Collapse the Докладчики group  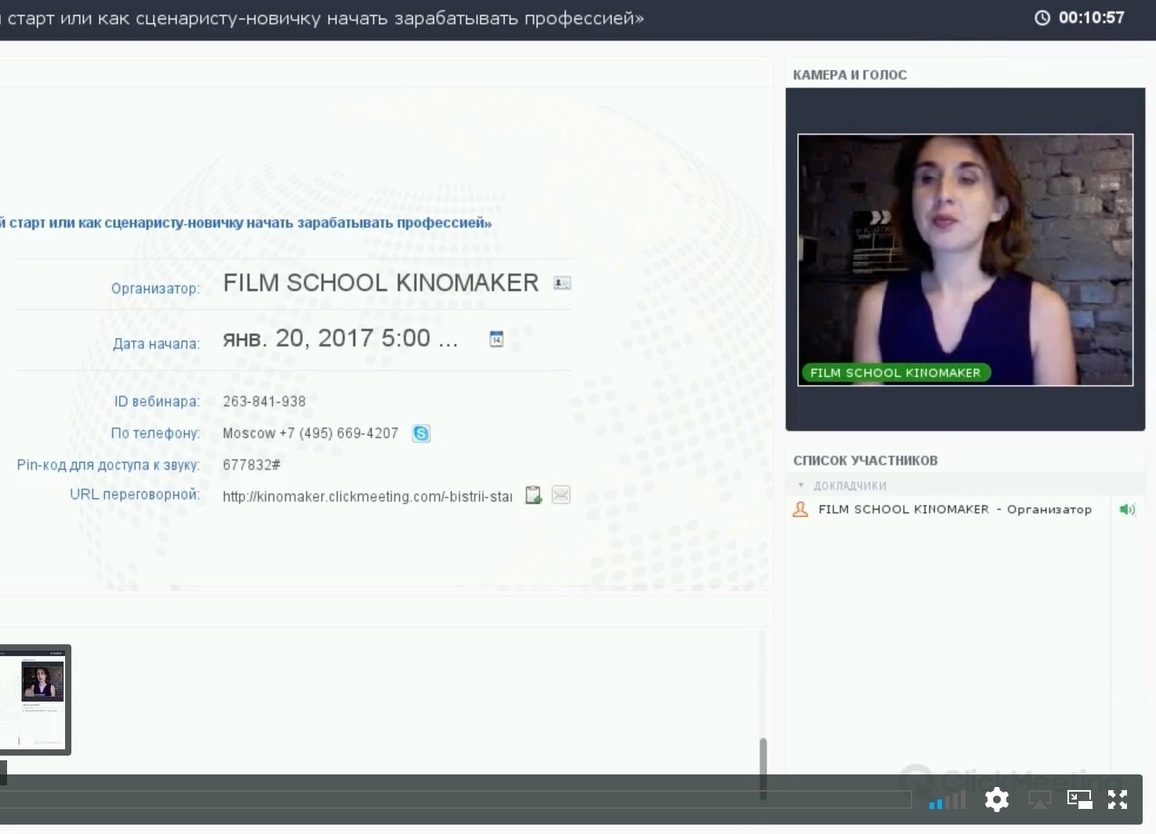tap(801, 485)
